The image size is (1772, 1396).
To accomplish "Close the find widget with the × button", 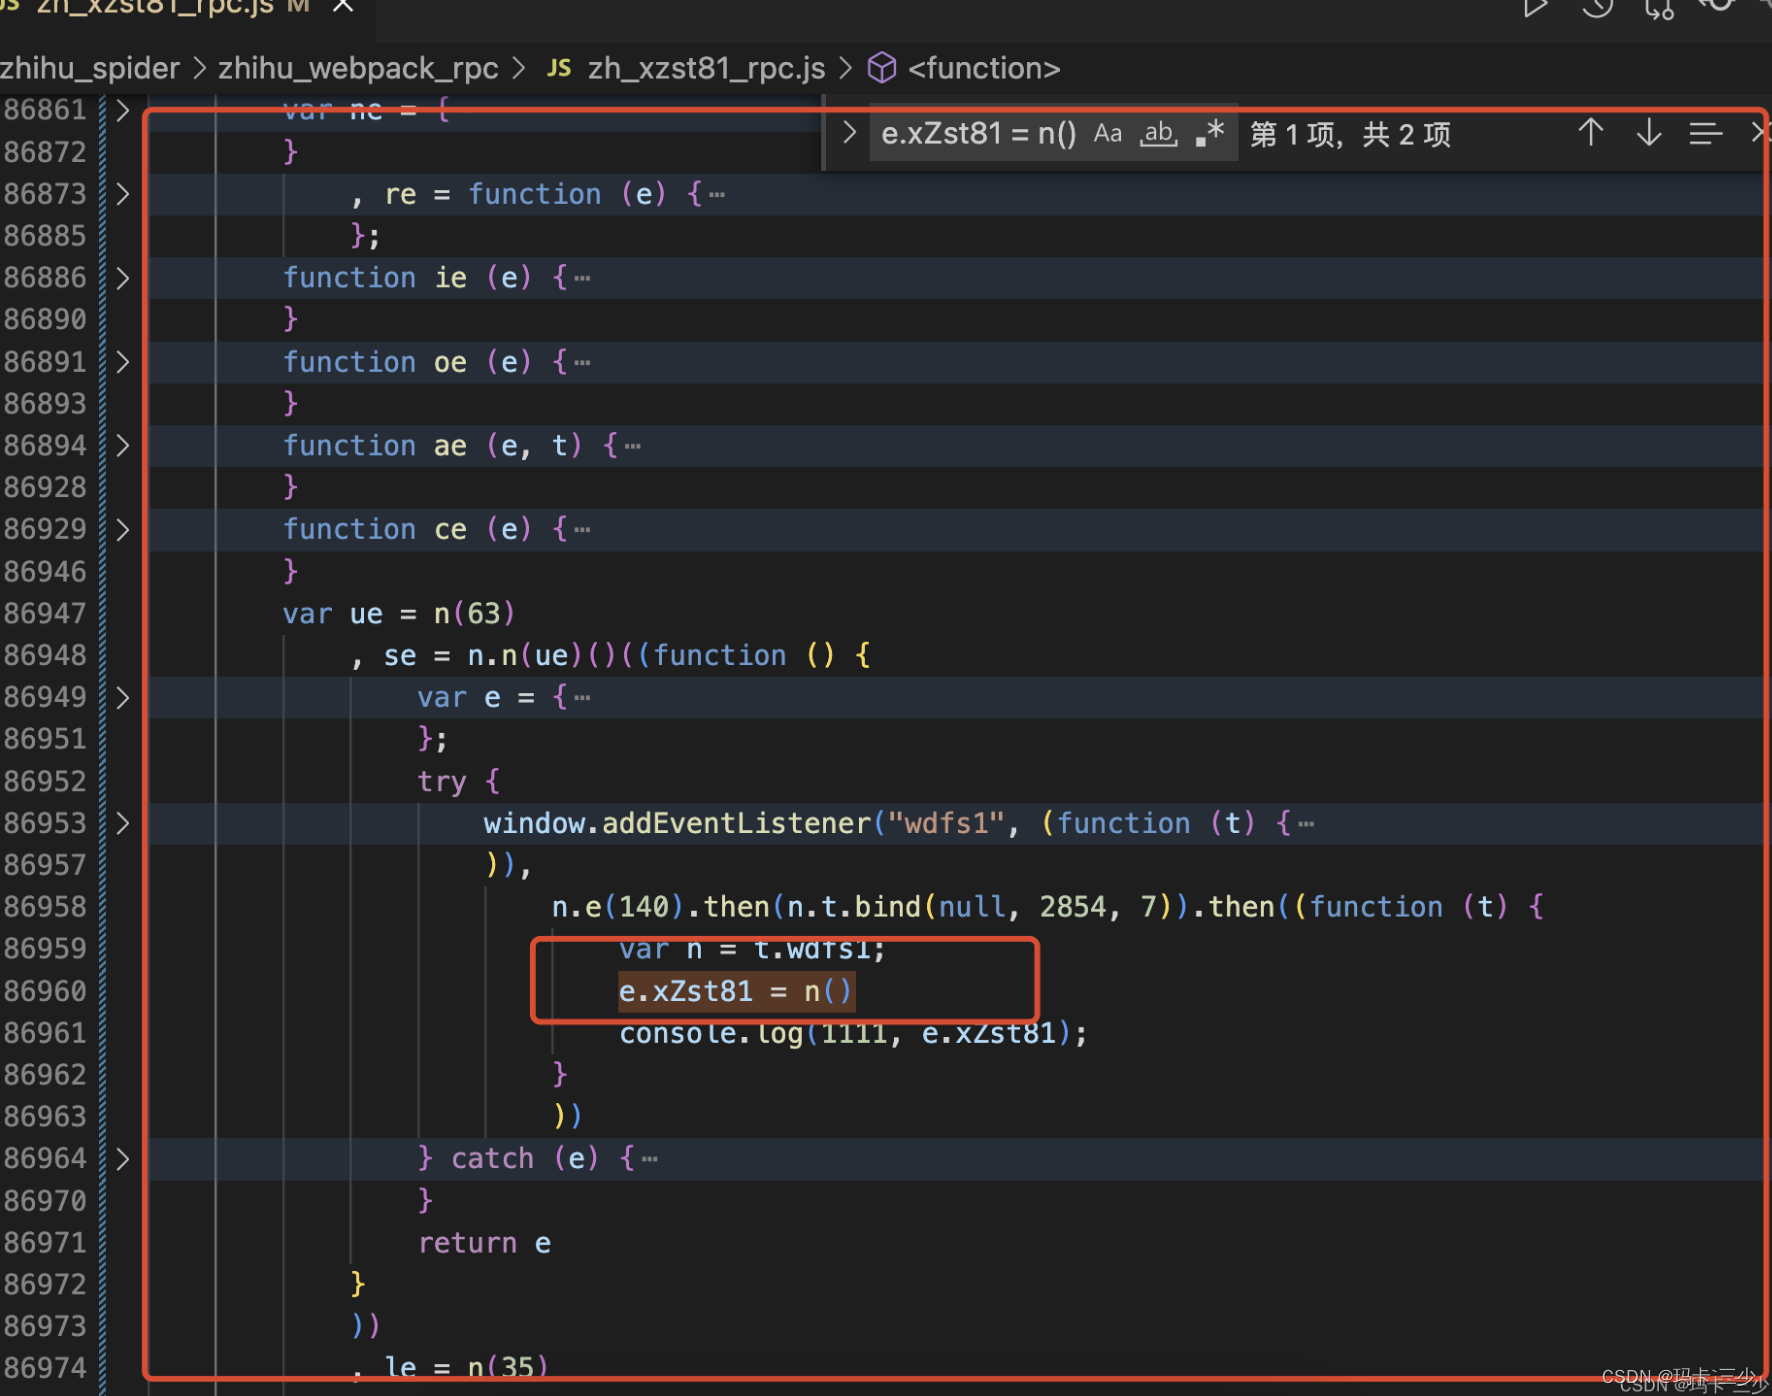I will 1758,132.
